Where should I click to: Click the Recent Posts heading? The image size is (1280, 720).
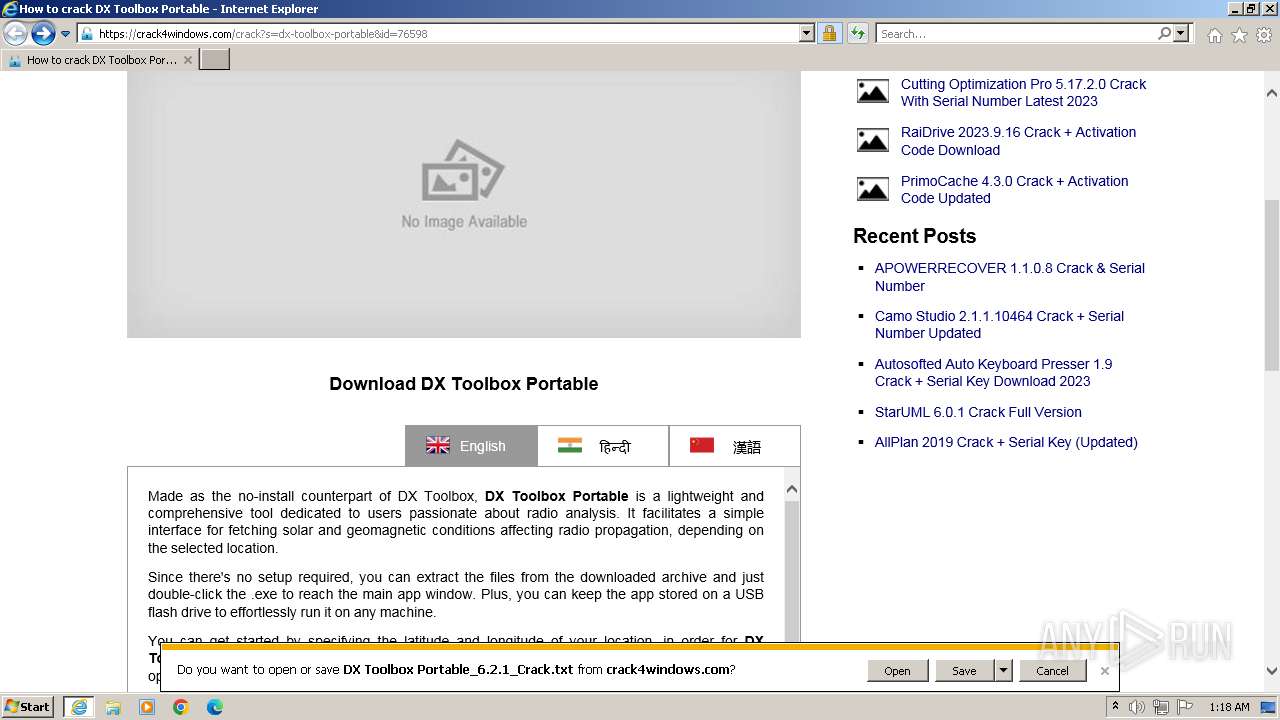pos(914,236)
